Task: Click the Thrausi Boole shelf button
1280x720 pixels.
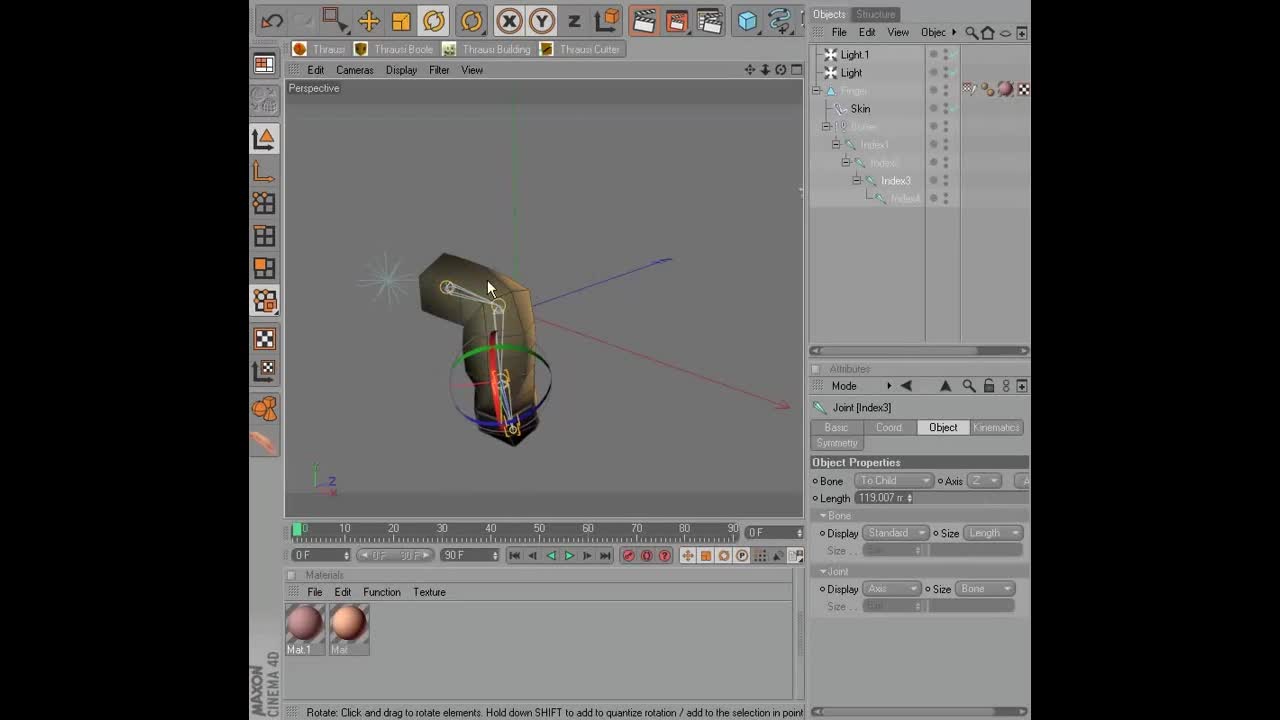Action: [x=394, y=49]
